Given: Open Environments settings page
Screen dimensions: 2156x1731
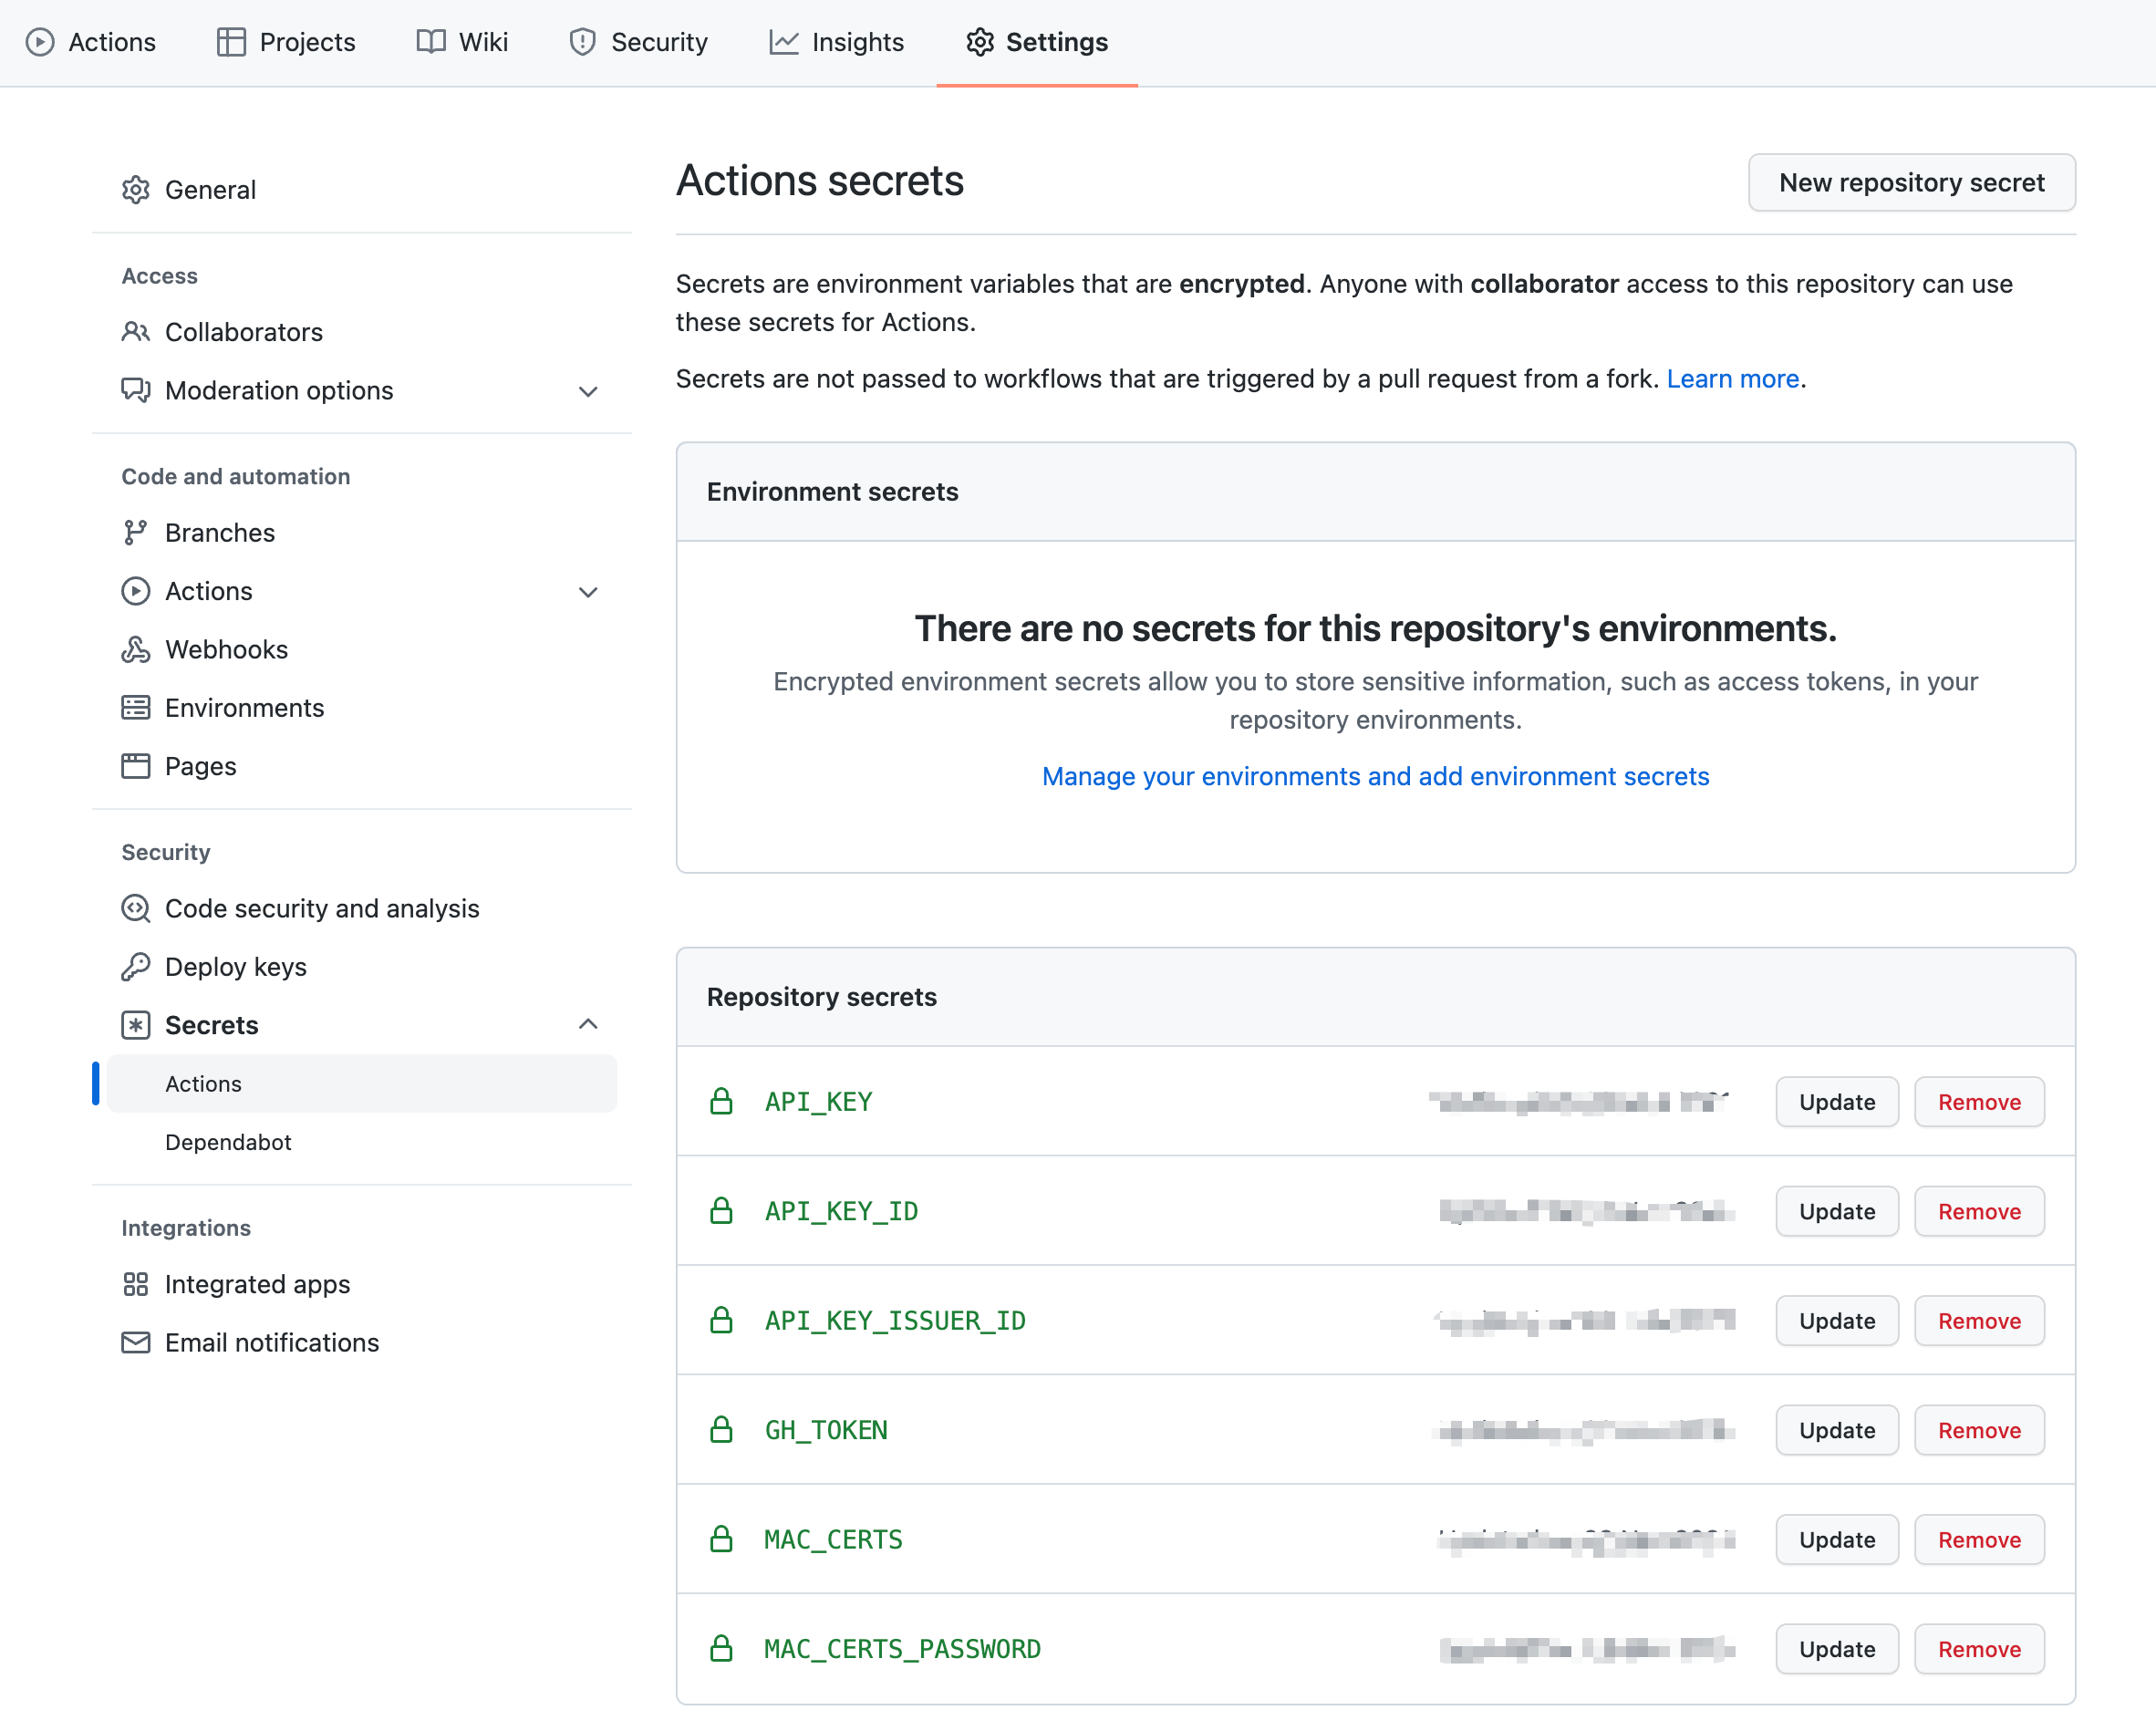Looking at the screenshot, I should 362,708.
